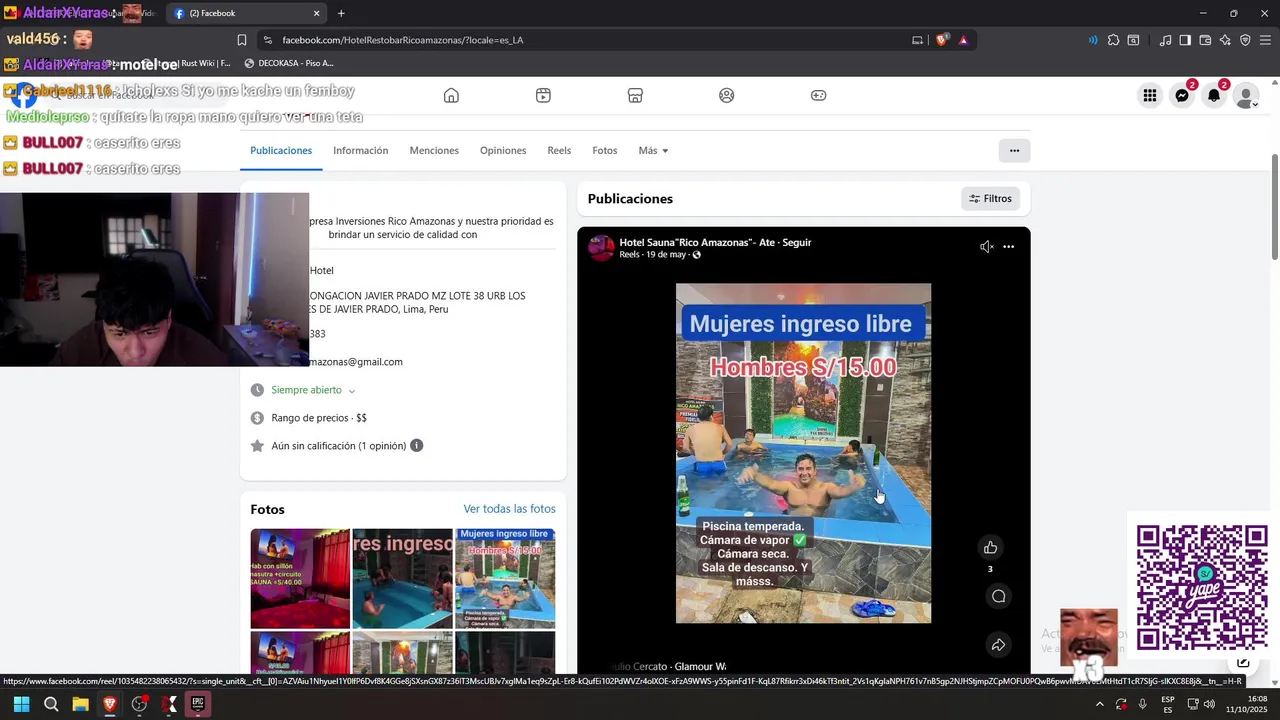Open the Brave Wallet icon

coord(1205,40)
